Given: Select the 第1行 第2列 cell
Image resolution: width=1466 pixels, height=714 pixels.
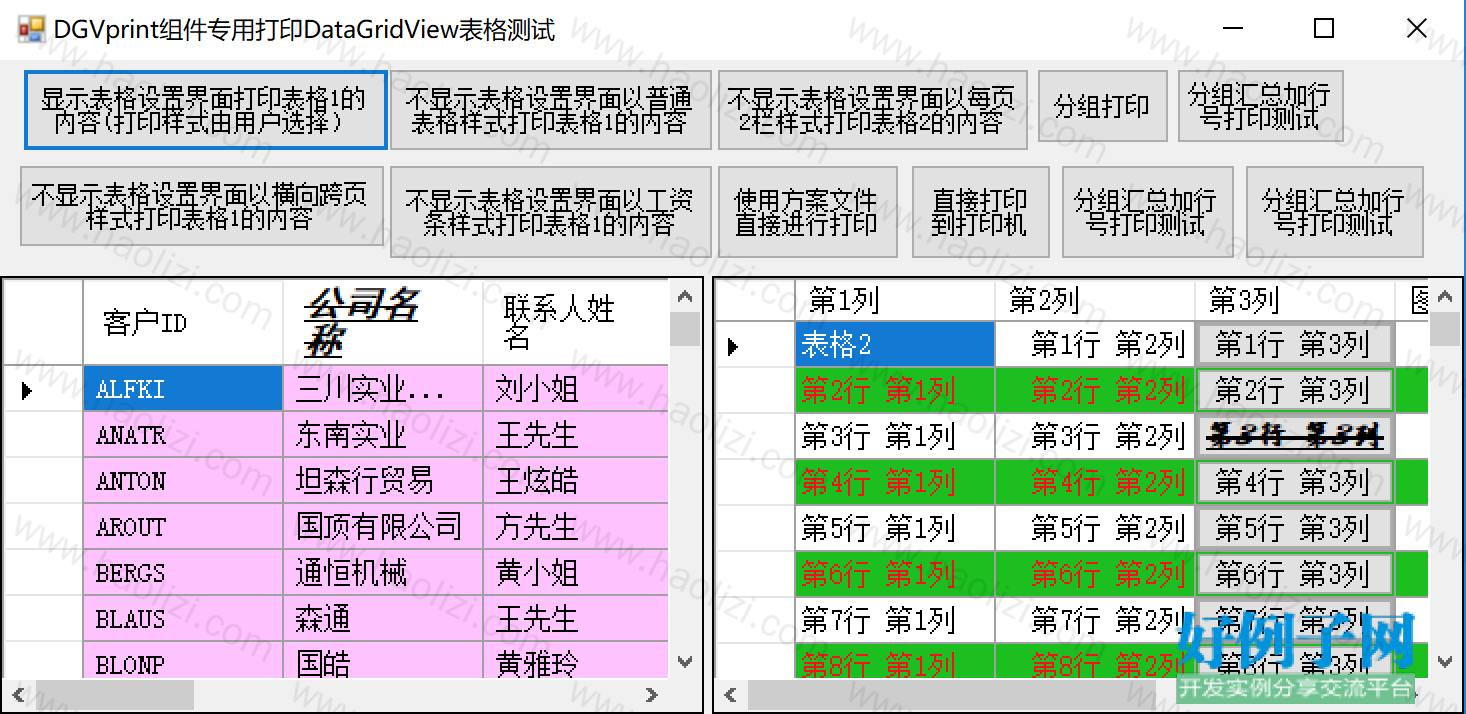Looking at the screenshot, I should coord(1095,344).
